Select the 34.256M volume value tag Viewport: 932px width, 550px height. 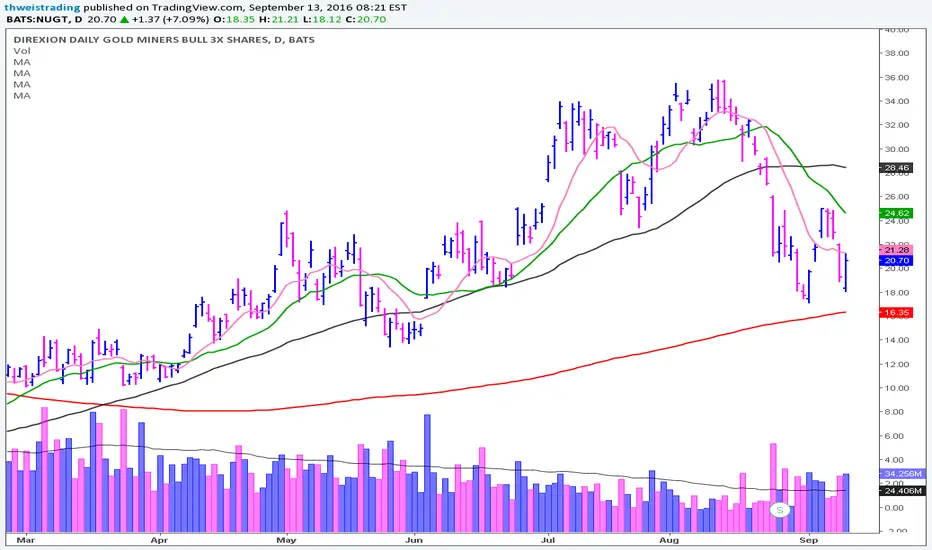pos(902,474)
